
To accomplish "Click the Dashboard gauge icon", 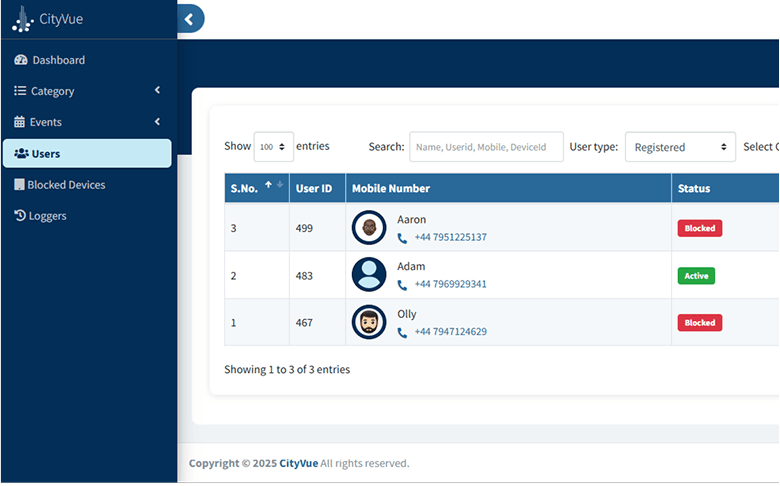I will 21,60.
